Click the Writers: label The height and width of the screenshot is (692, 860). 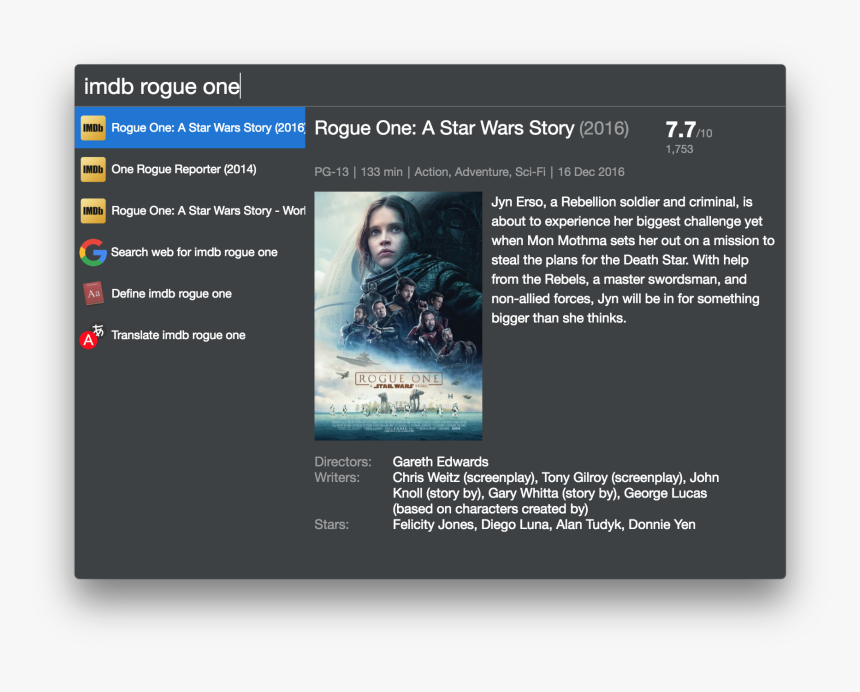coord(337,478)
